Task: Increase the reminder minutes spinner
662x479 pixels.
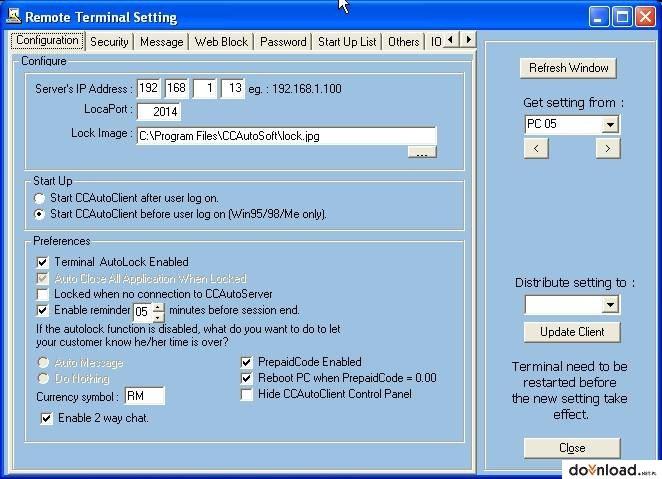Action: 158,307
